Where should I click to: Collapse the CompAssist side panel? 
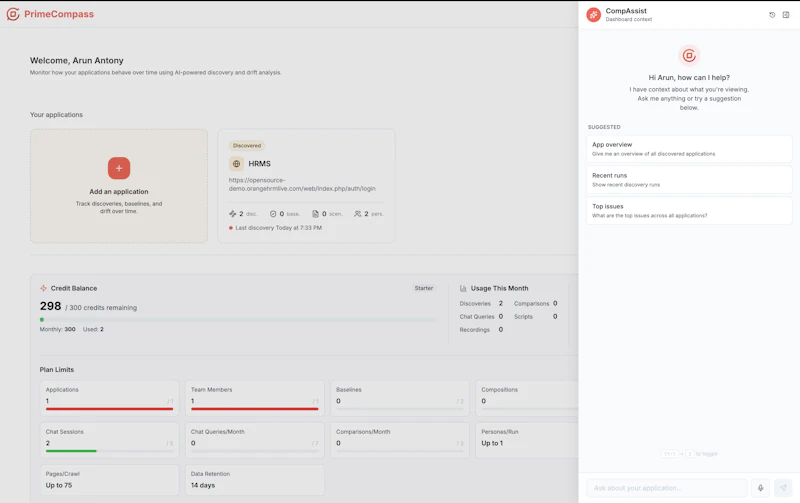pos(786,15)
